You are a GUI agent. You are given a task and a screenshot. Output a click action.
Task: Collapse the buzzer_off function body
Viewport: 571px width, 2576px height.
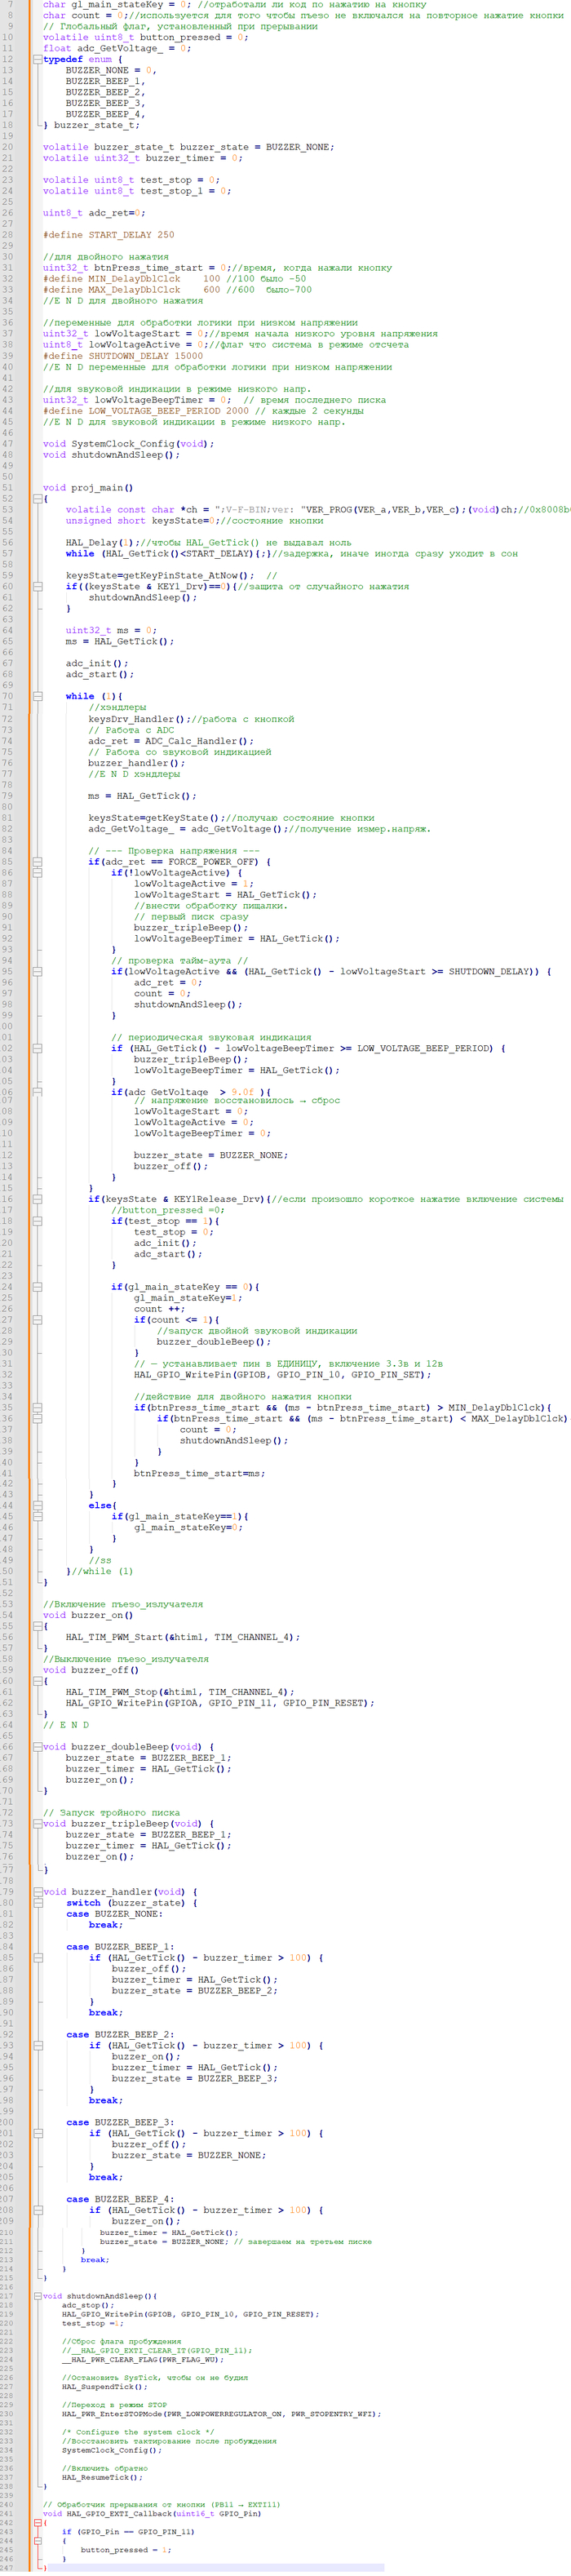pos(37,1681)
